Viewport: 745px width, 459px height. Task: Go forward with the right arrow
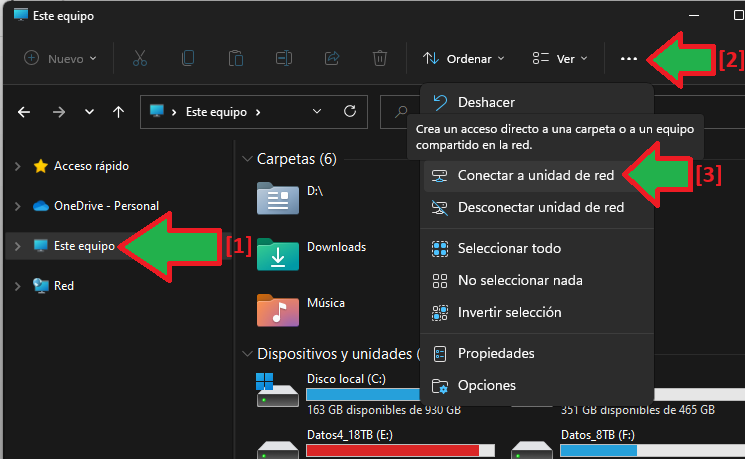(59, 112)
